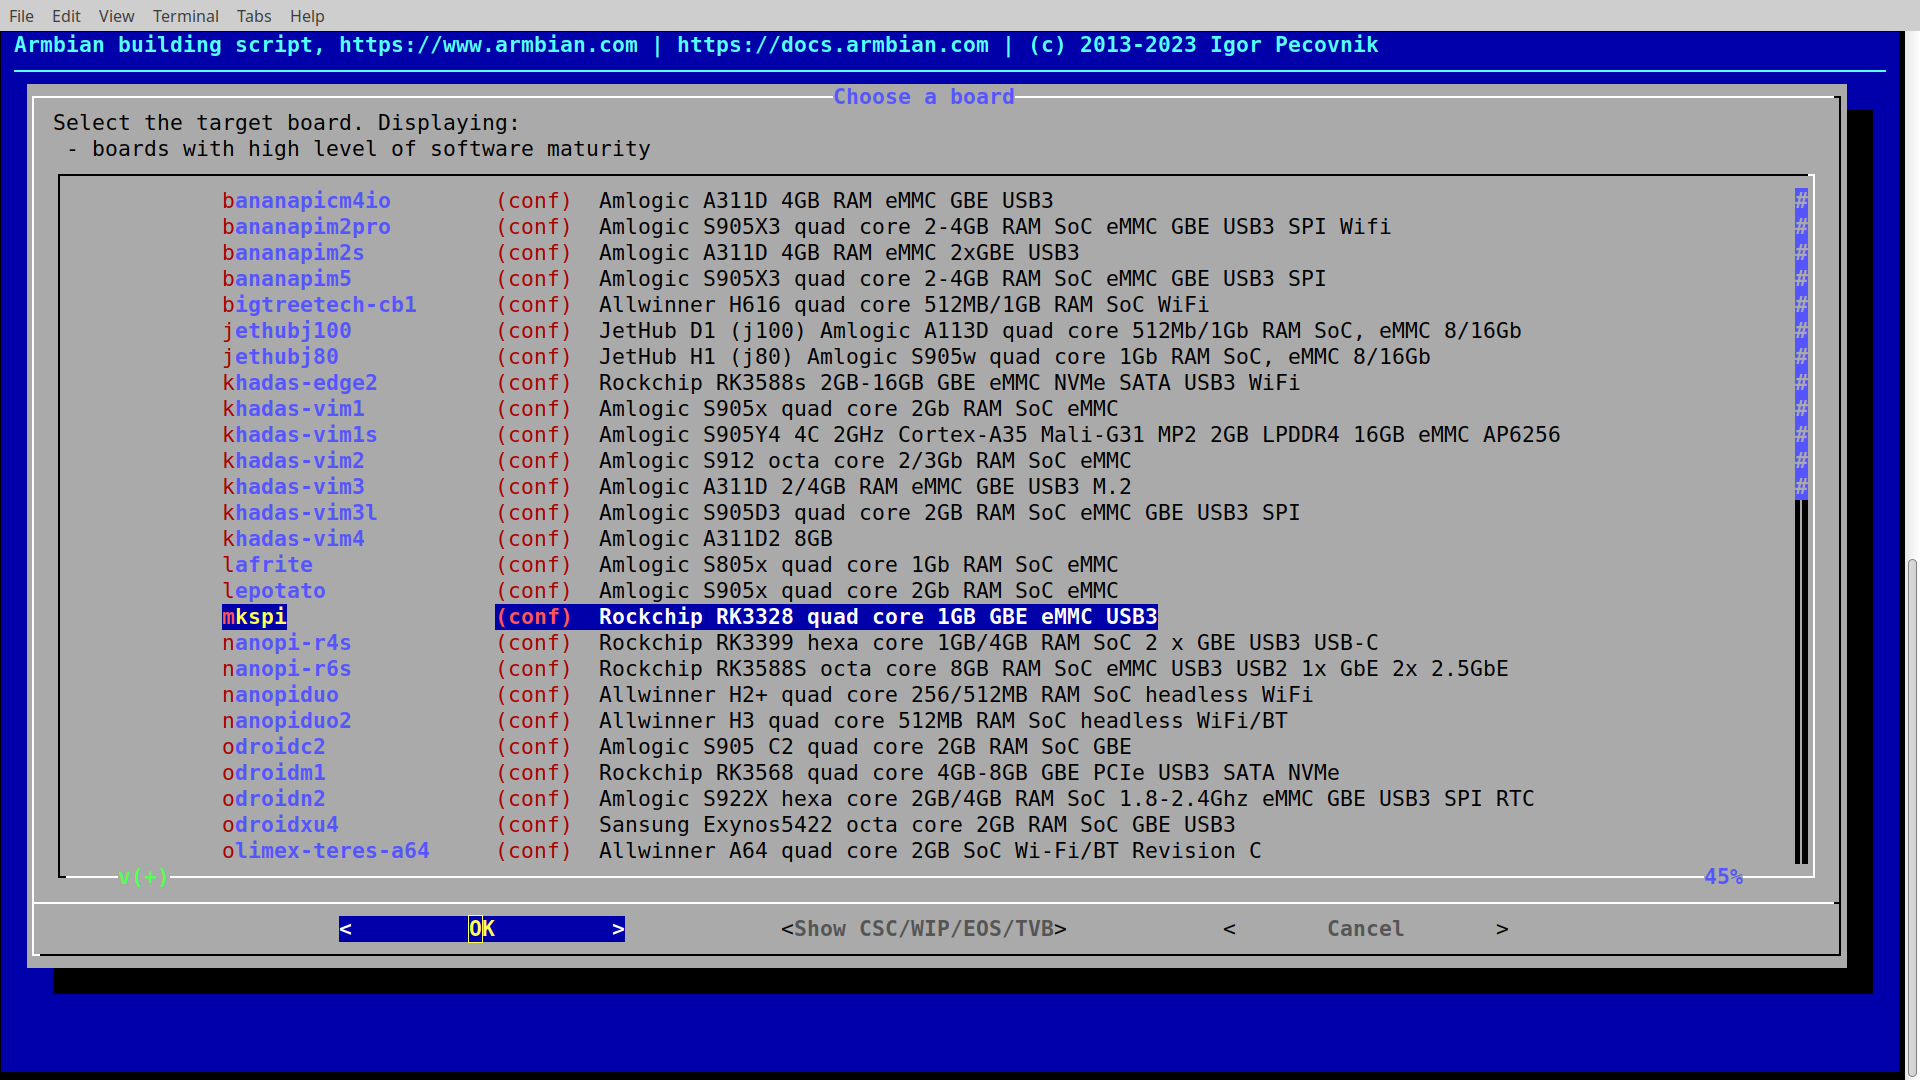Open the File menu

click(21, 16)
